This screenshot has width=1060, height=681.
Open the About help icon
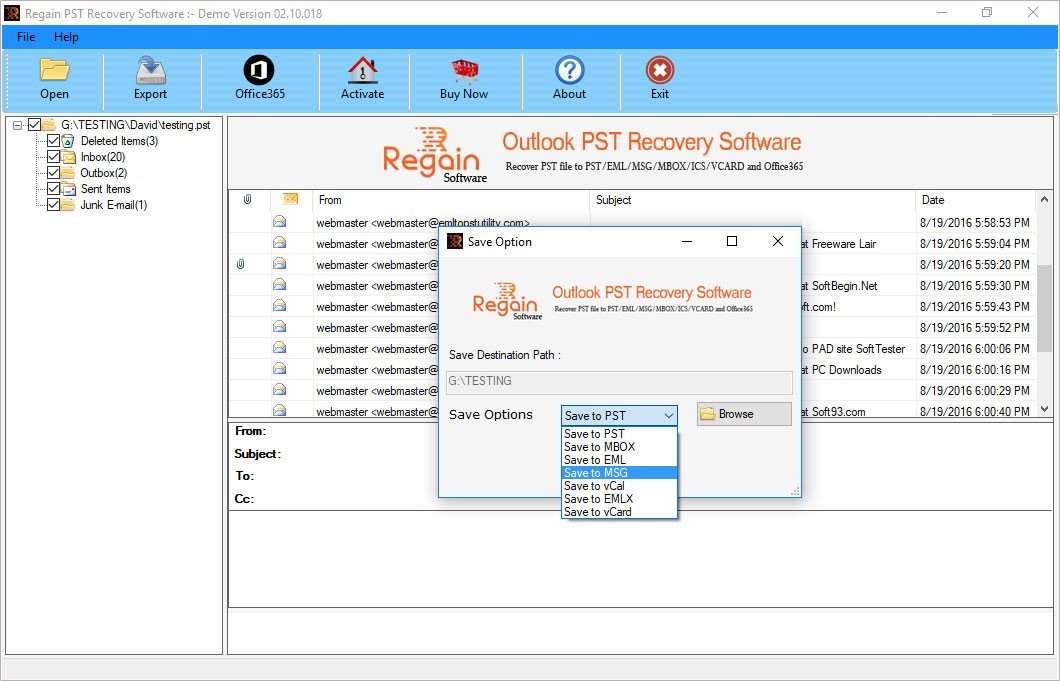click(570, 70)
